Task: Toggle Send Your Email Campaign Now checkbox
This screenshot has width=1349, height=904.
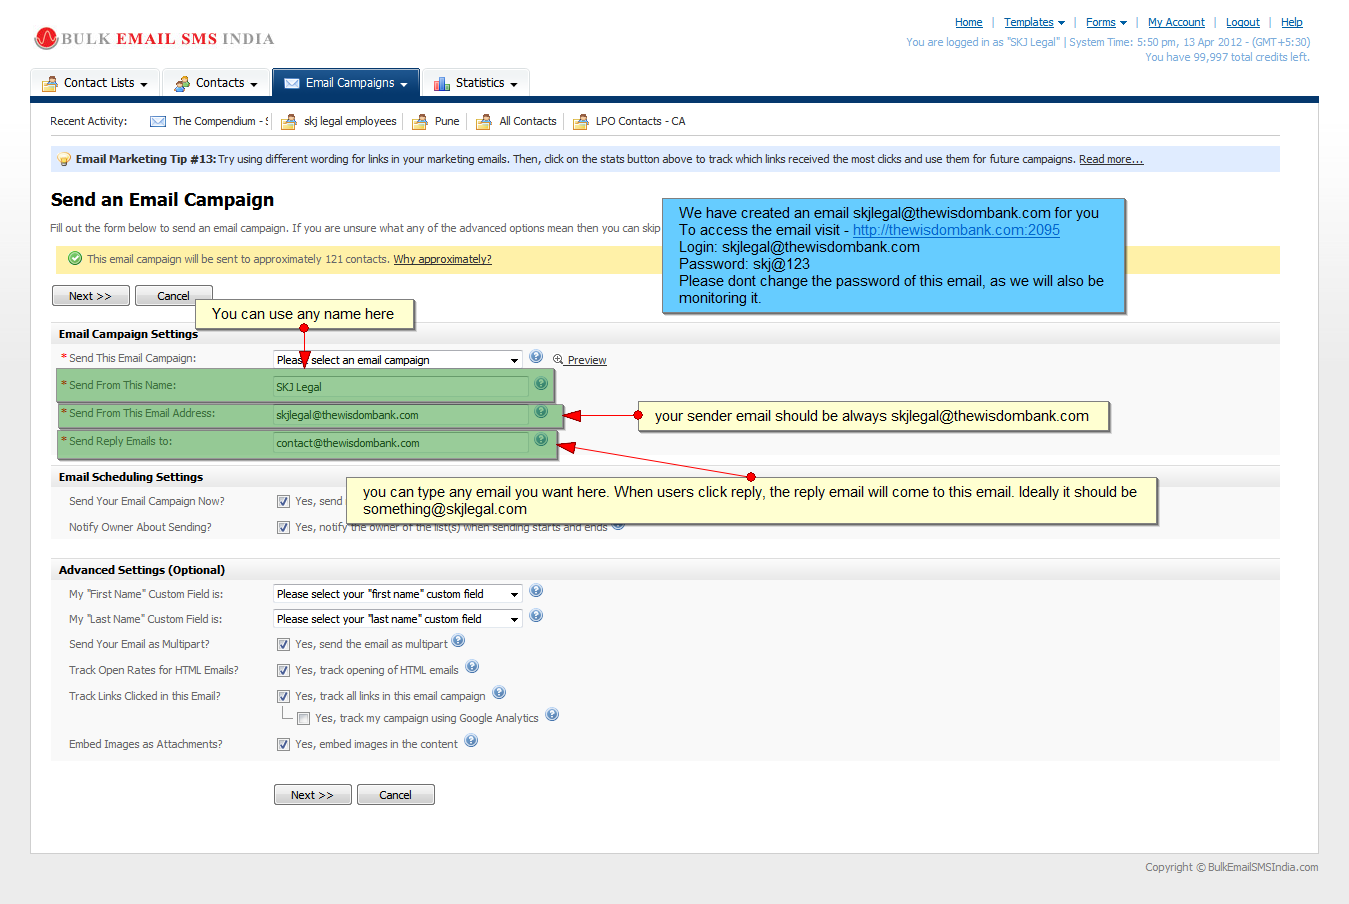Action: pos(284,502)
